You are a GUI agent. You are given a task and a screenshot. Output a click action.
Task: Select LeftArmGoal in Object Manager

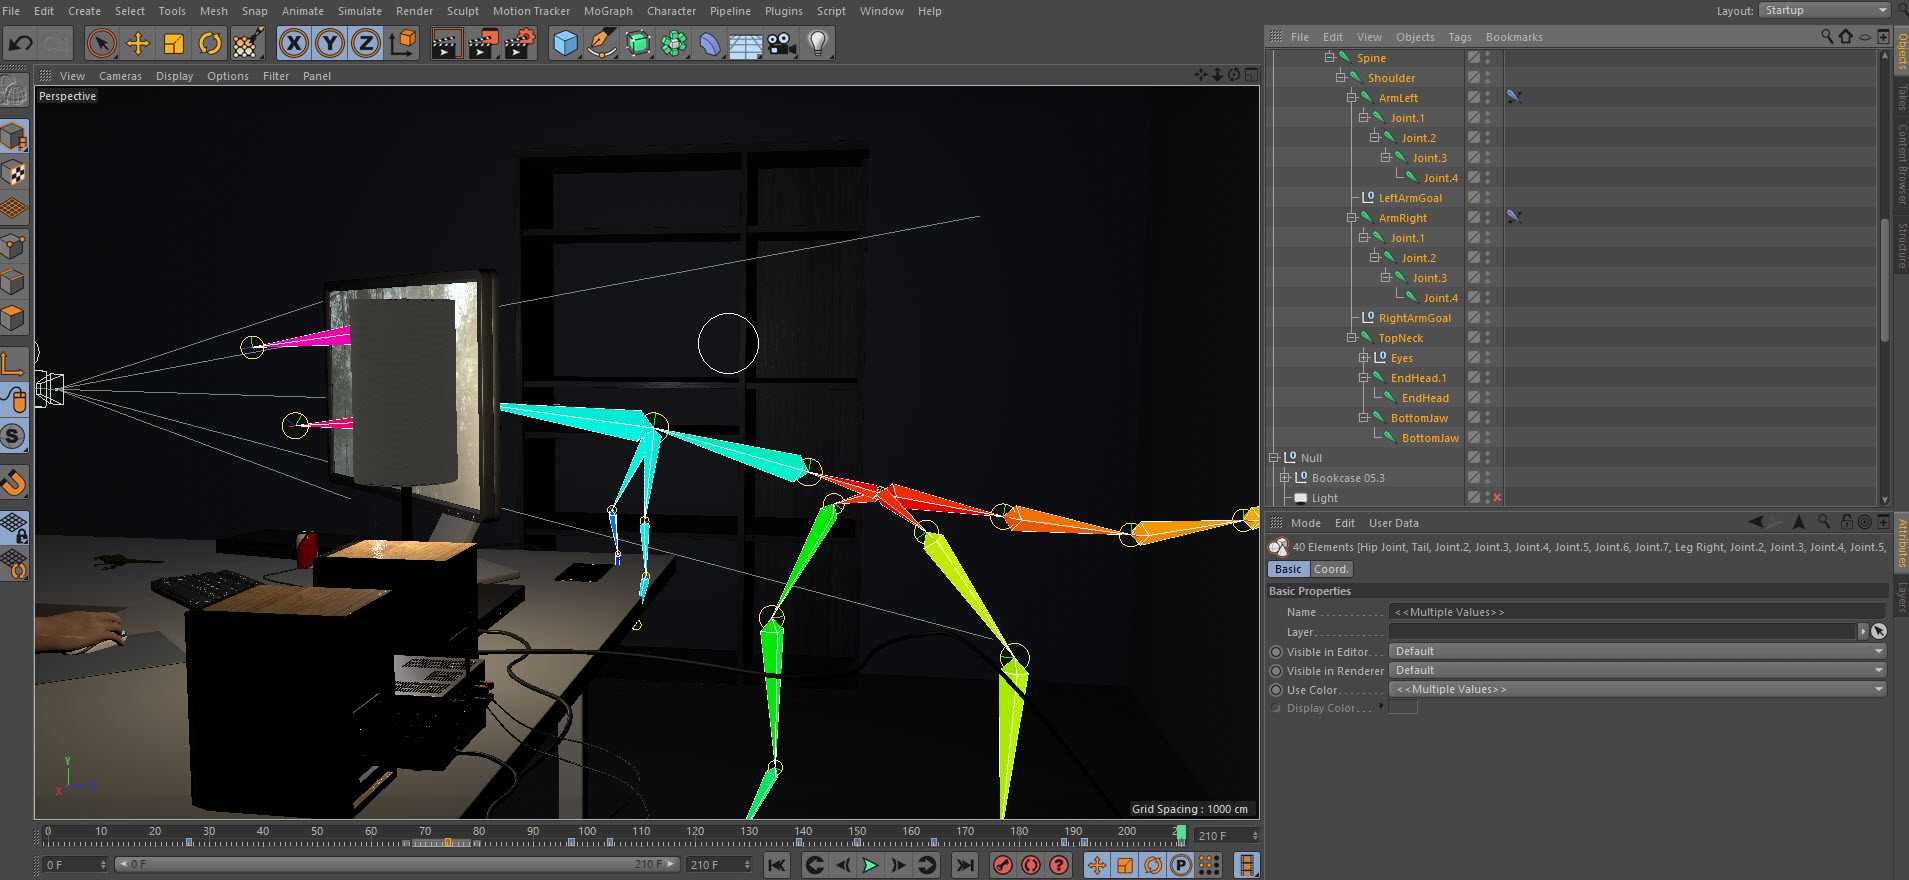tap(1410, 198)
